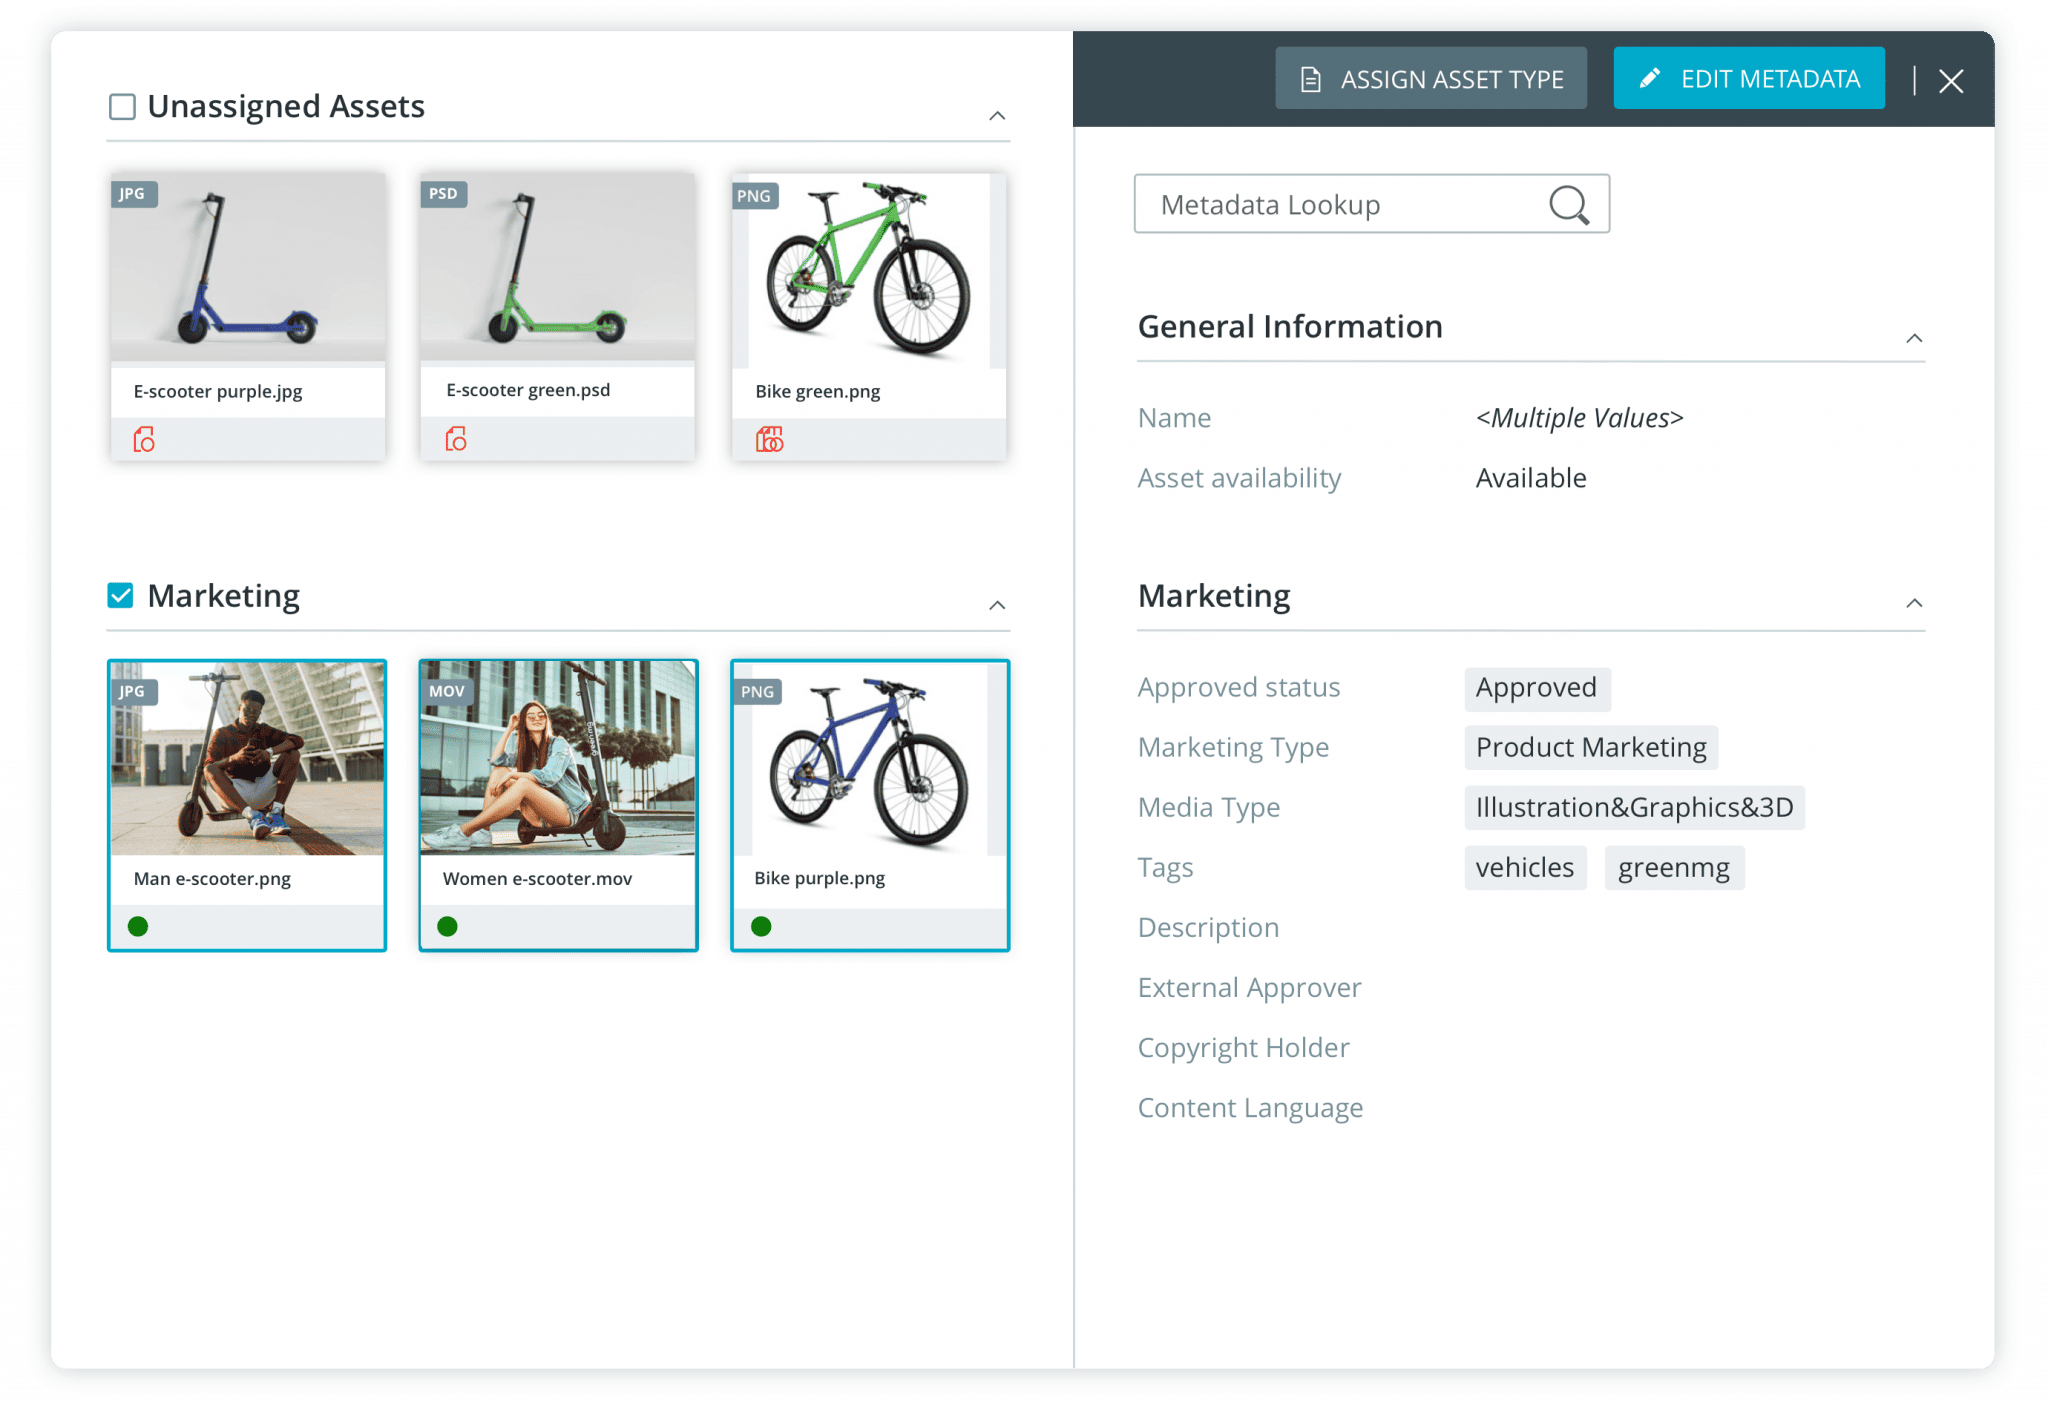Click the red unassigned-type icon on E-scooter purple.jpg
This screenshot has height=1402, width=2048.
tap(143, 438)
